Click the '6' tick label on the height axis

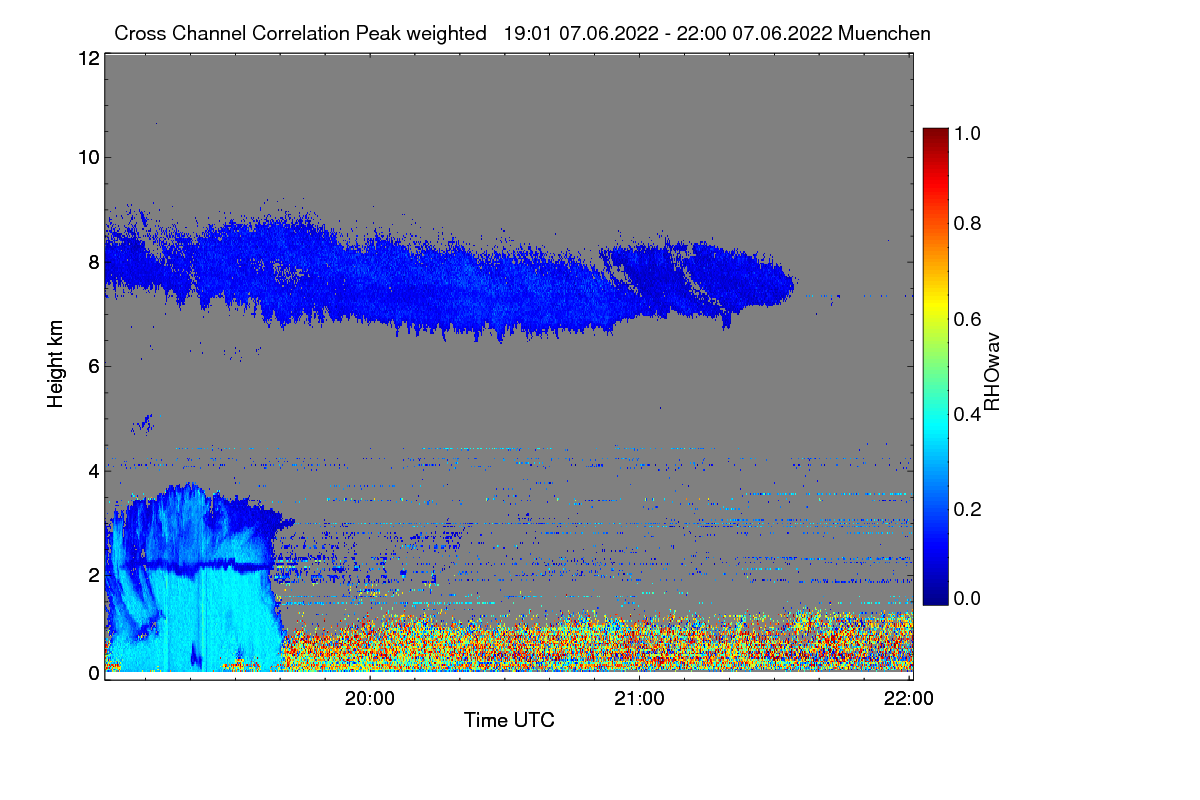click(94, 366)
